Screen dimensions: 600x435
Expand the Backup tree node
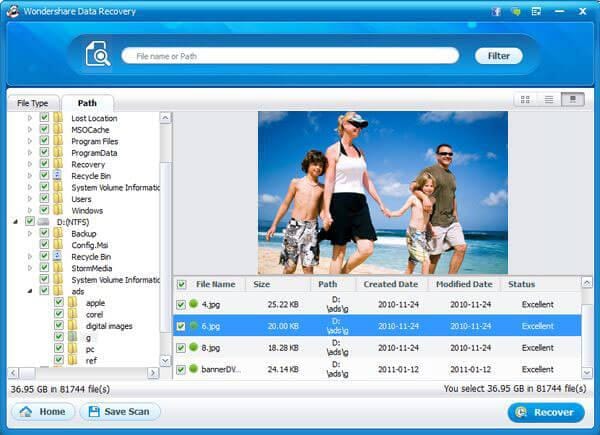30,233
